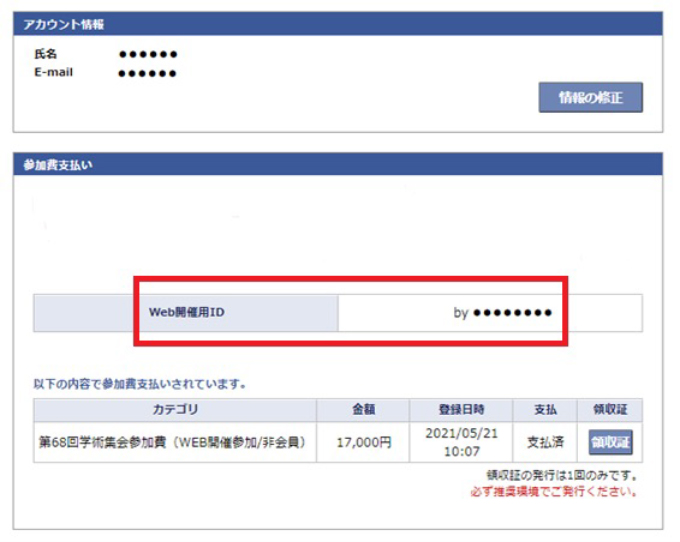Select the 参加費支払い section header
Screen dimensions: 680x542
pyautogui.click(x=58, y=165)
